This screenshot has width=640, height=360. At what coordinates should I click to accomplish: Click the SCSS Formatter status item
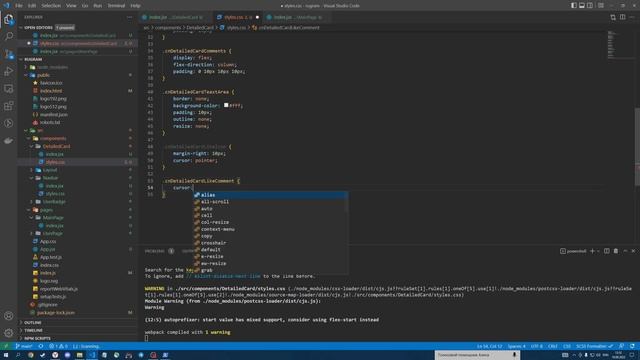pos(594,346)
